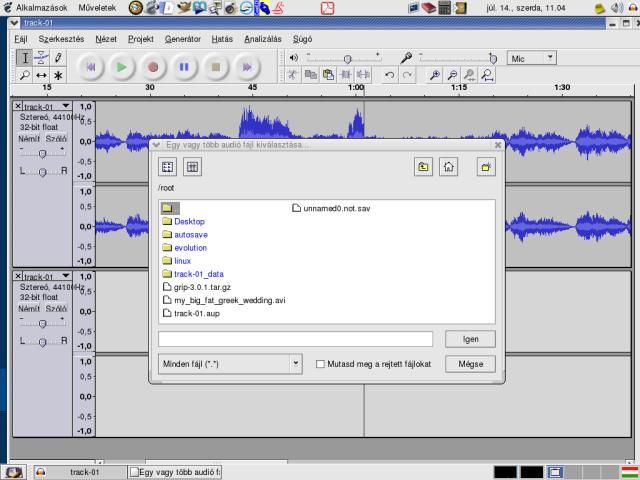Toggle Némít (mute) on first track
The width and height of the screenshot is (640, 480).
[x=29, y=139]
